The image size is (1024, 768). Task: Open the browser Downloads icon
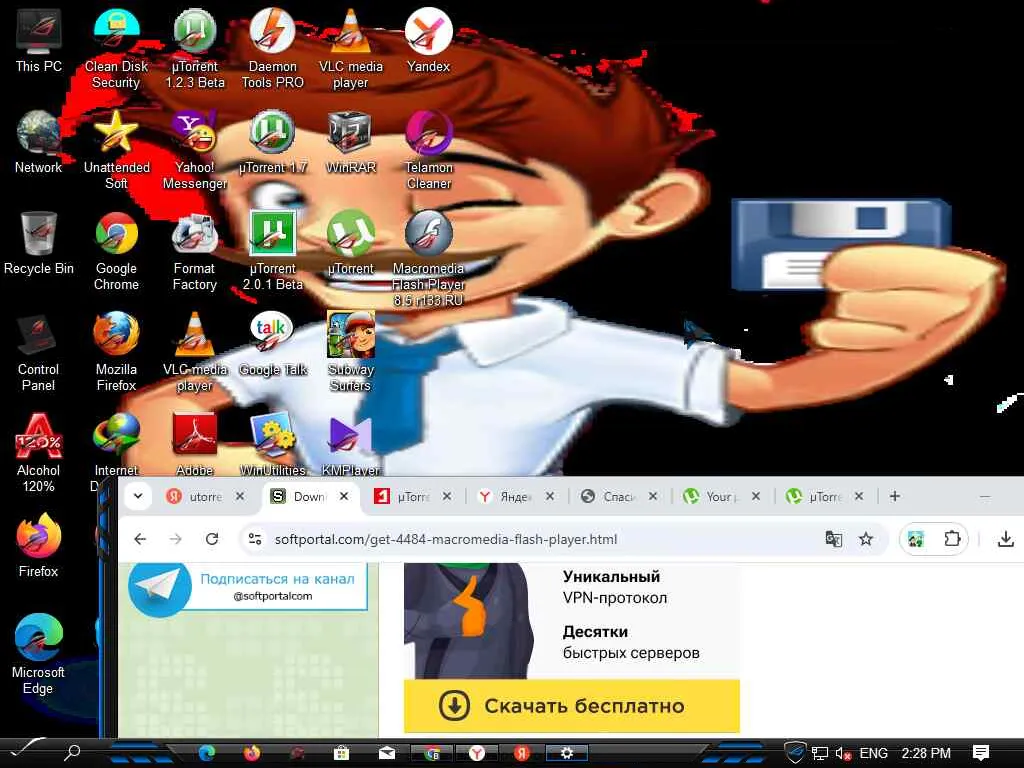tap(1006, 539)
